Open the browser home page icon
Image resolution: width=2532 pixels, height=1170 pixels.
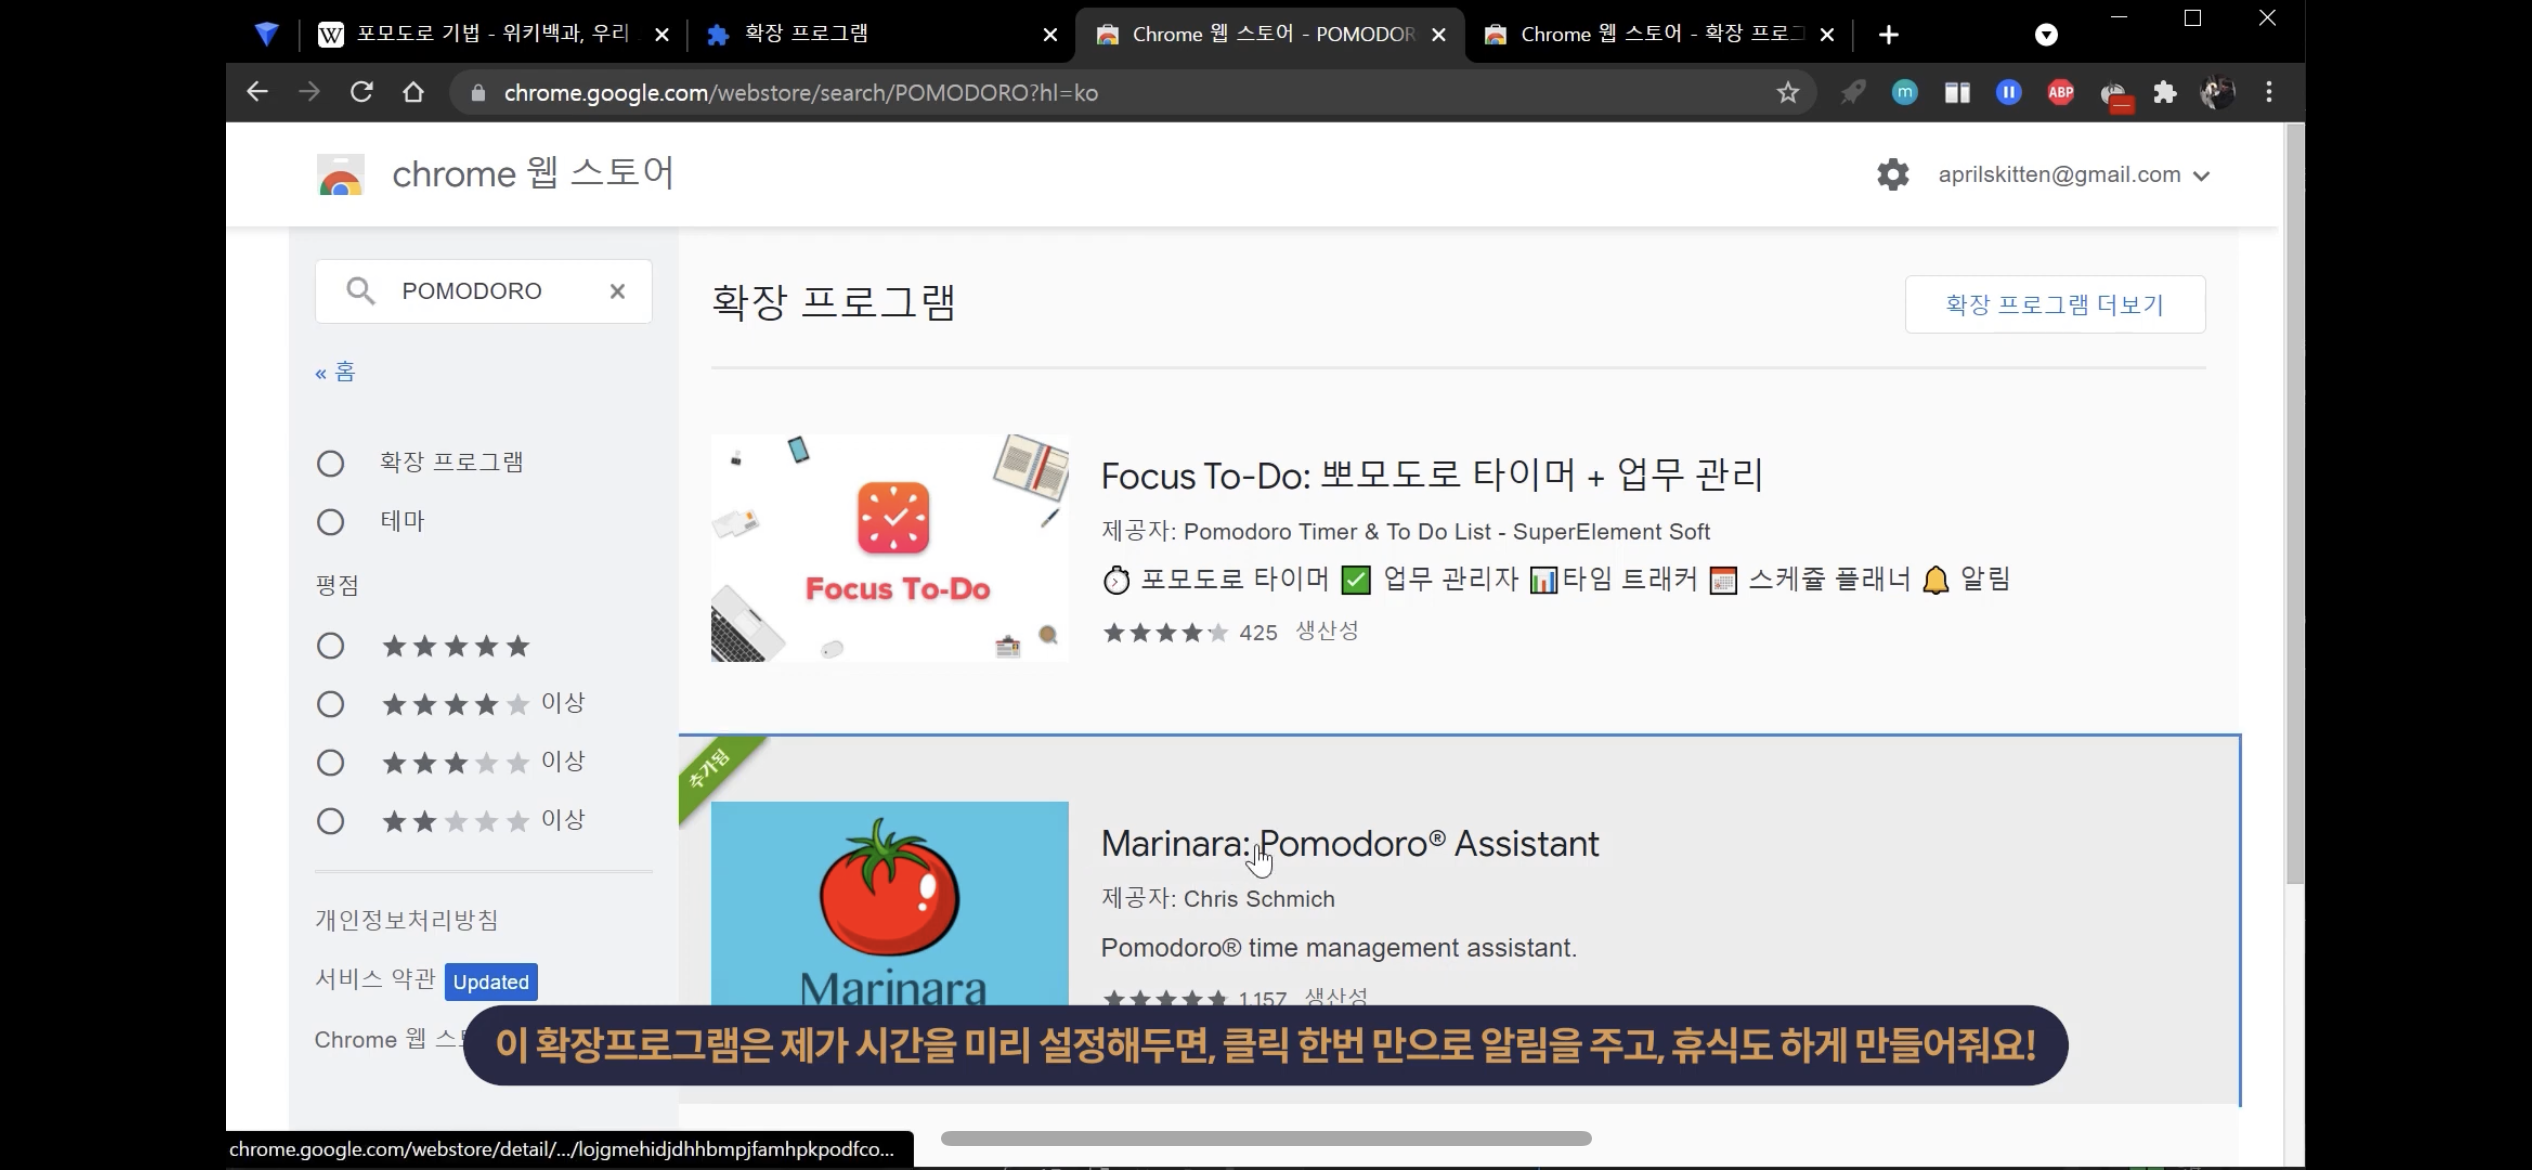[413, 92]
